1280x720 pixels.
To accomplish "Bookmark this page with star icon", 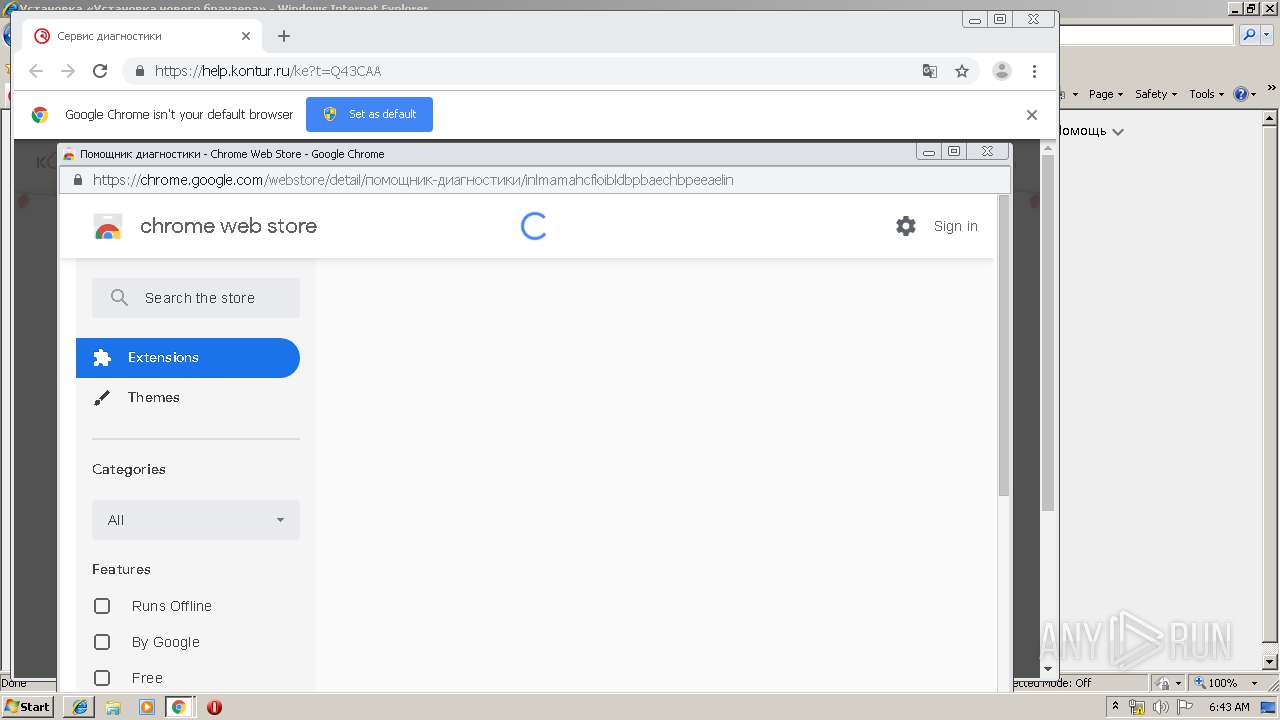I will pyautogui.click(x=962, y=71).
